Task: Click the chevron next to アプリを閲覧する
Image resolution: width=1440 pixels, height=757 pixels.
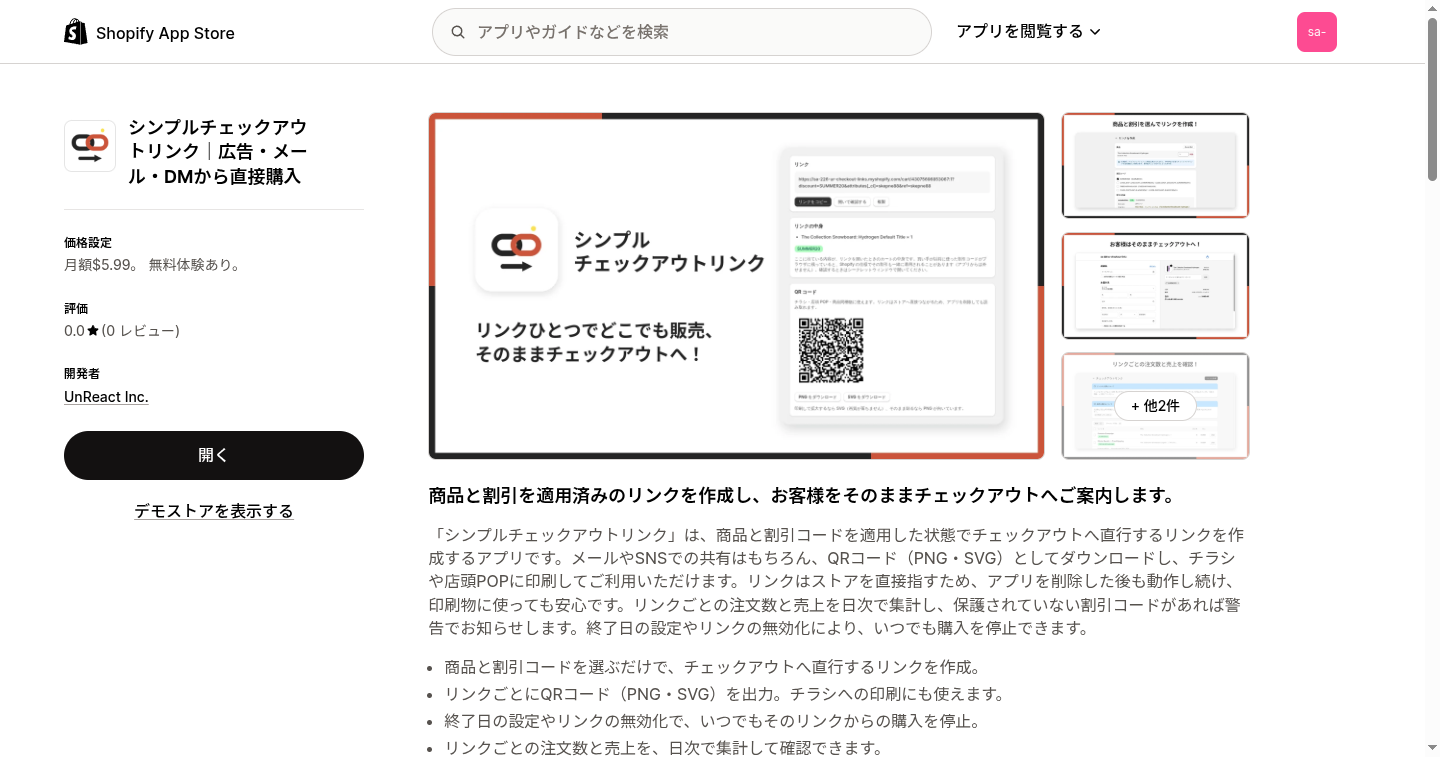Action: click(1095, 32)
